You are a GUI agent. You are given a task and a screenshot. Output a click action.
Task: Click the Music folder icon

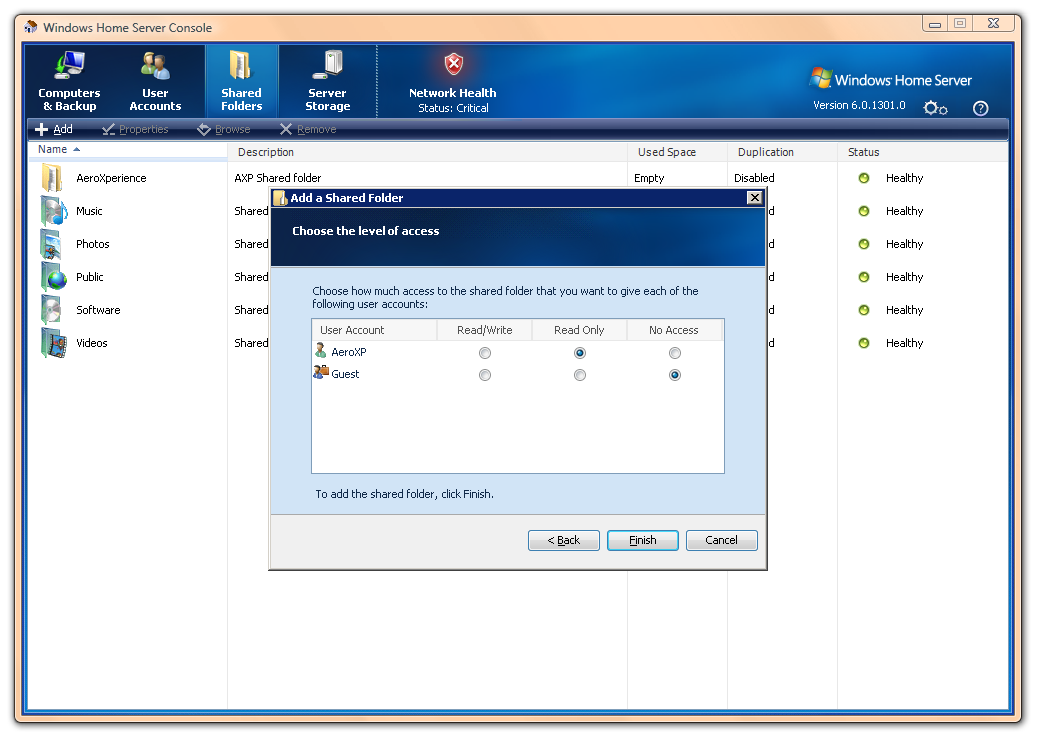[53, 211]
